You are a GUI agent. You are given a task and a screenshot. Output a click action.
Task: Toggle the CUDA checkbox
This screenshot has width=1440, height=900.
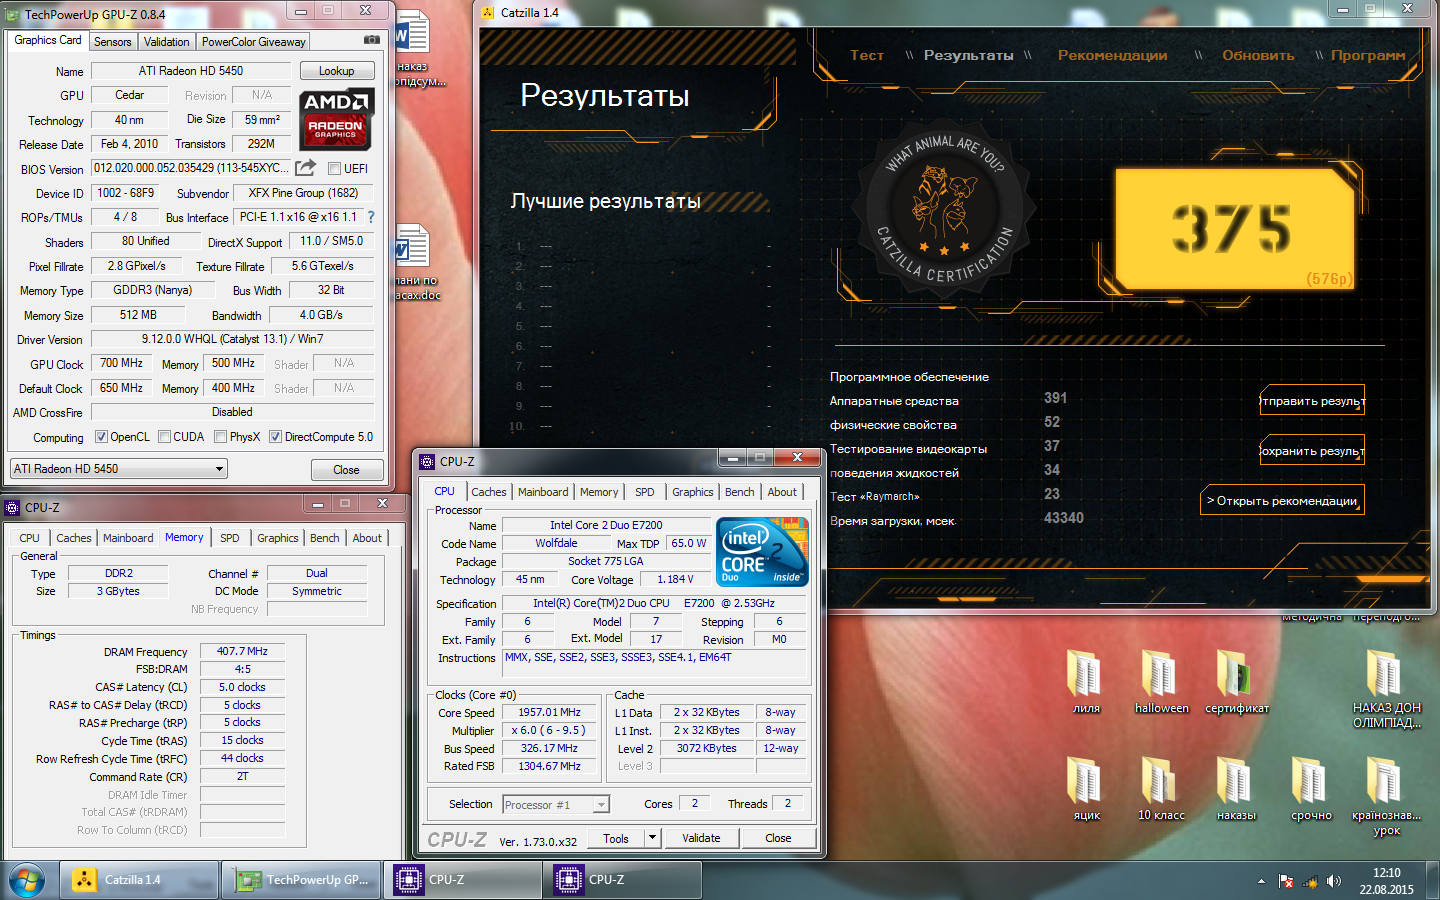pyautogui.click(x=164, y=437)
